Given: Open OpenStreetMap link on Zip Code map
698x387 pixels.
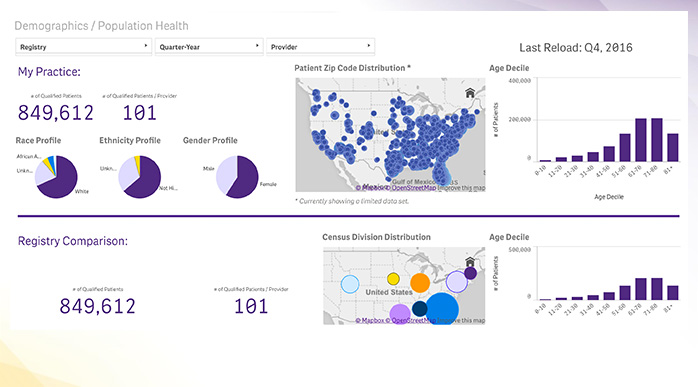Looking at the screenshot, I should tap(414, 188).
